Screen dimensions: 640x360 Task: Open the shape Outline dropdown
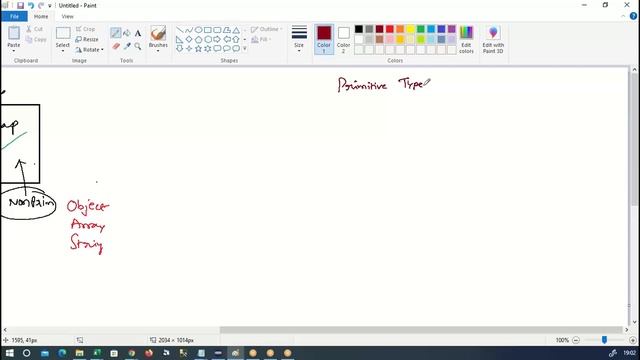pos(267,29)
